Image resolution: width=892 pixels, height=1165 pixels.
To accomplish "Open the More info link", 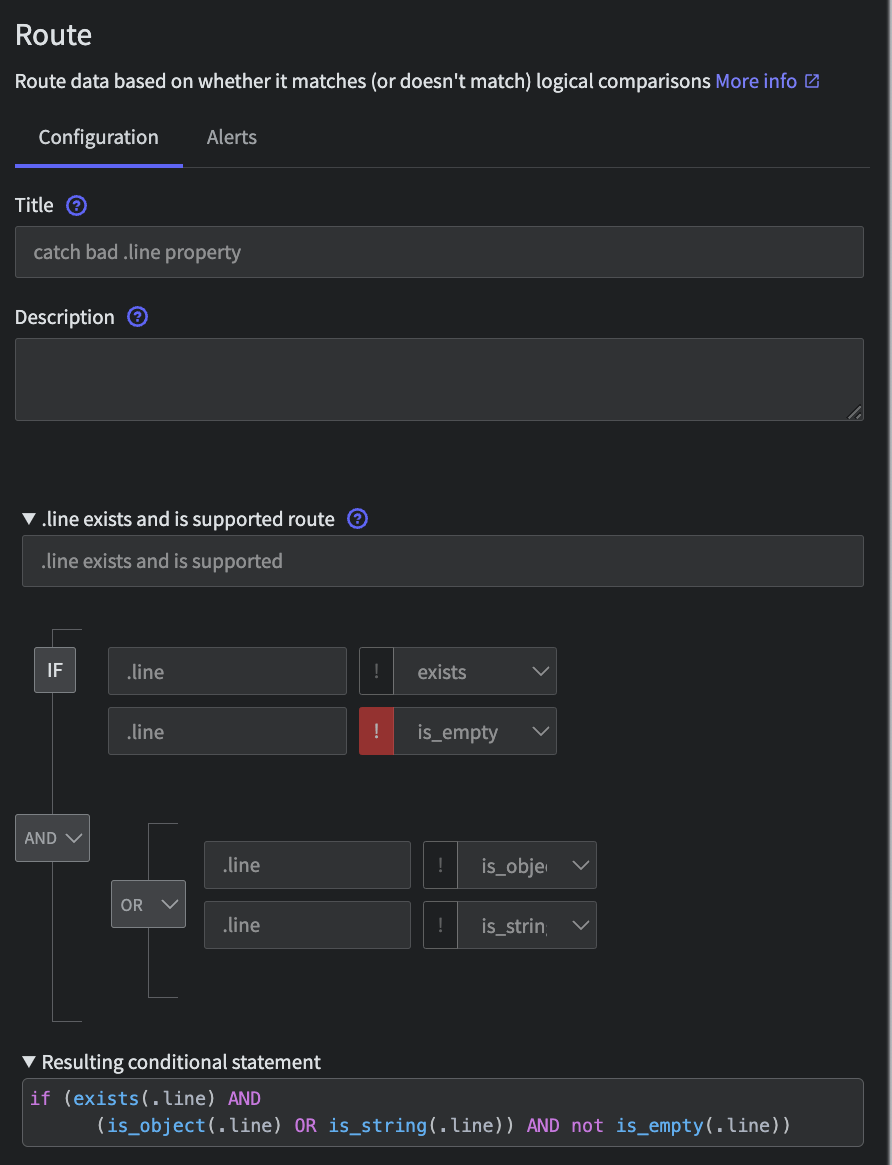I will tap(756, 81).
